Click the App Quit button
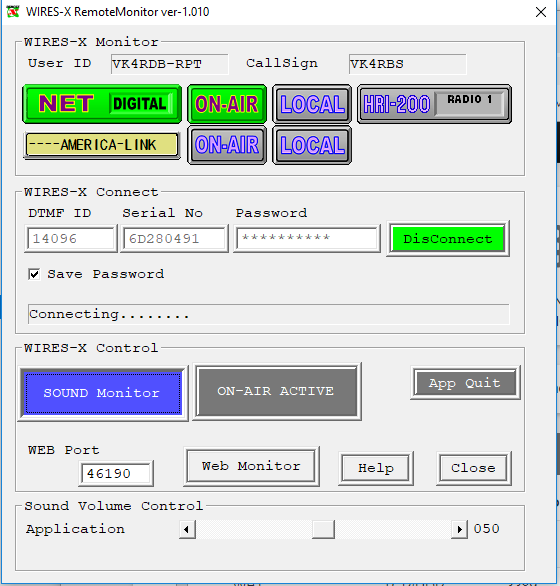 (x=465, y=383)
